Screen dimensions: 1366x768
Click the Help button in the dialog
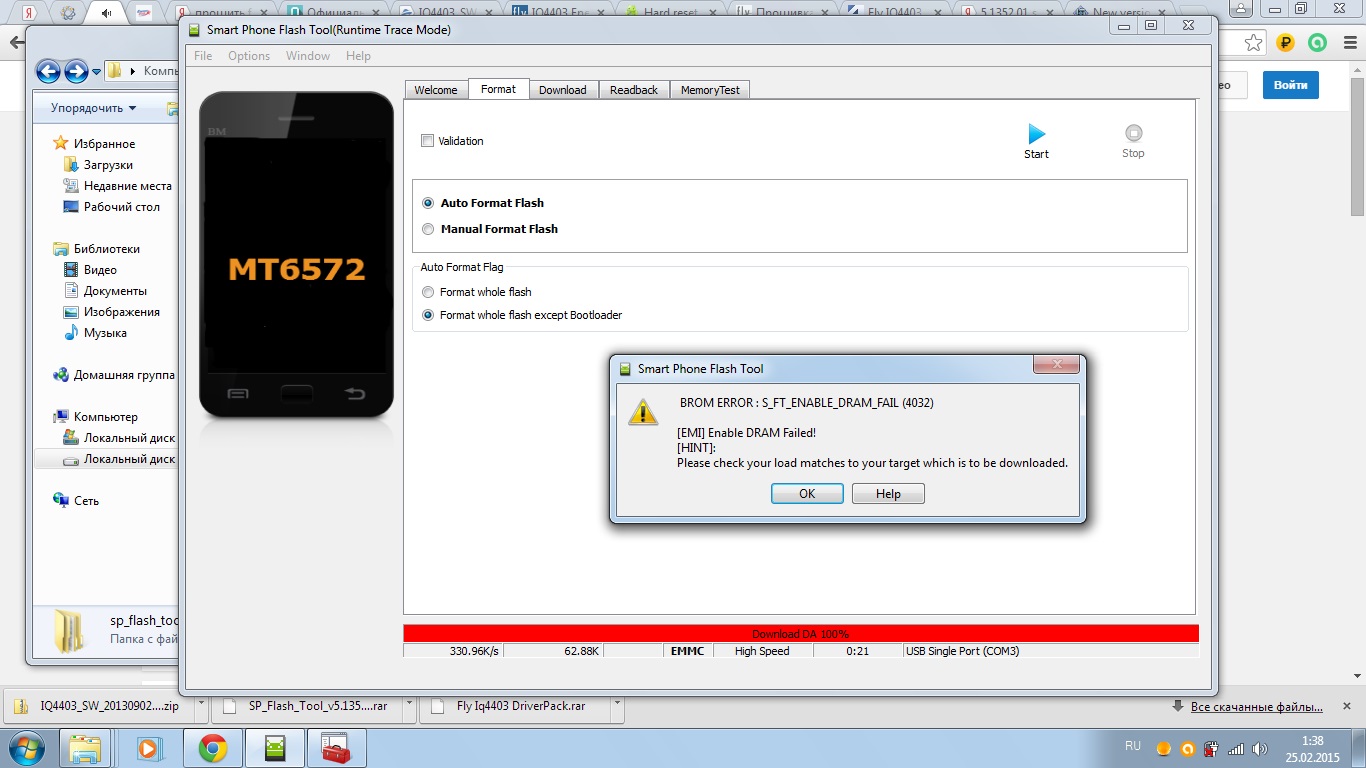[x=888, y=494]
